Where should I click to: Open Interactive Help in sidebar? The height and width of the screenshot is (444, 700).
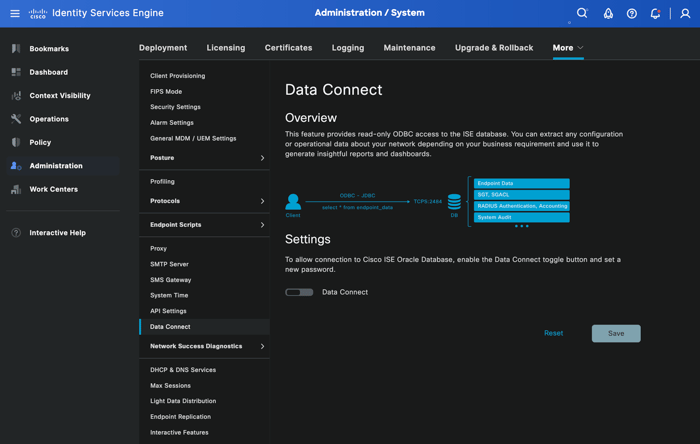point(57,233)
